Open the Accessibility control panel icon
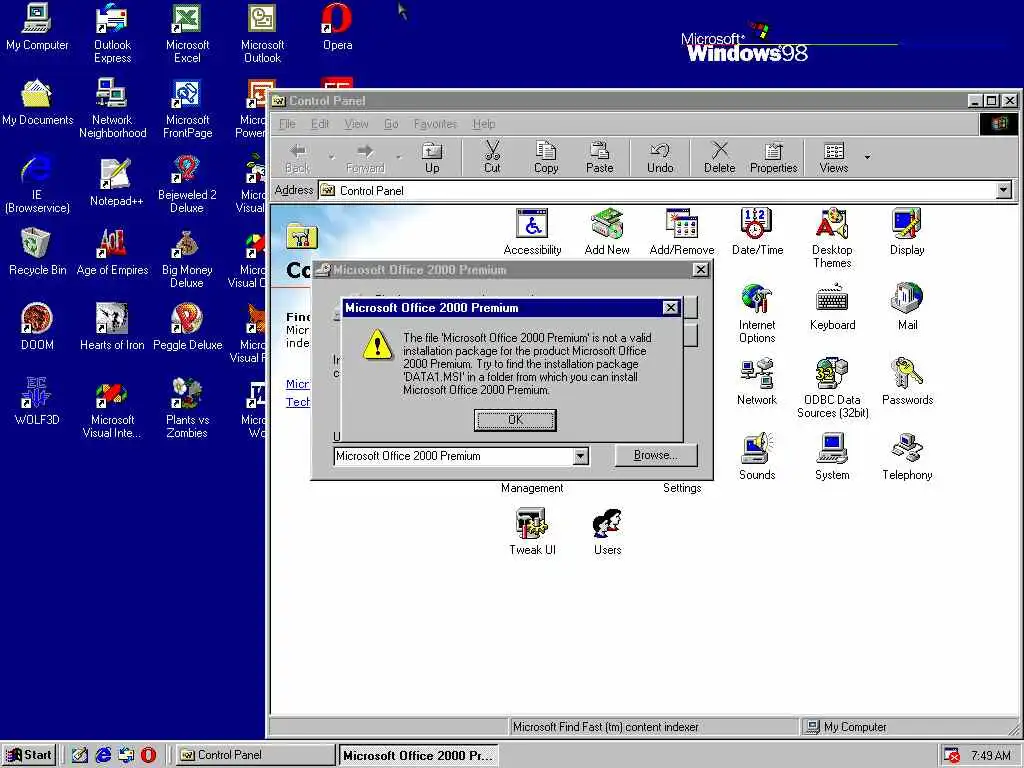Viewport: 1024px width, 768px height. 532,232
